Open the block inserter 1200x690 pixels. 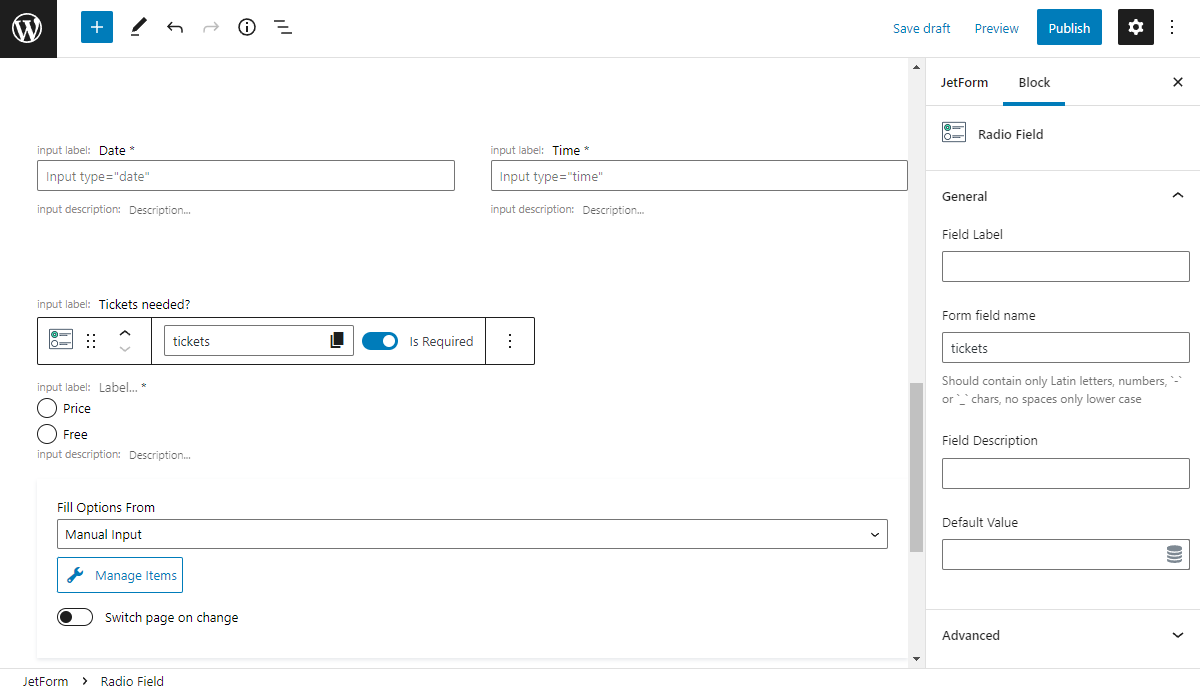pyautogui.click(x=96, y=27)
